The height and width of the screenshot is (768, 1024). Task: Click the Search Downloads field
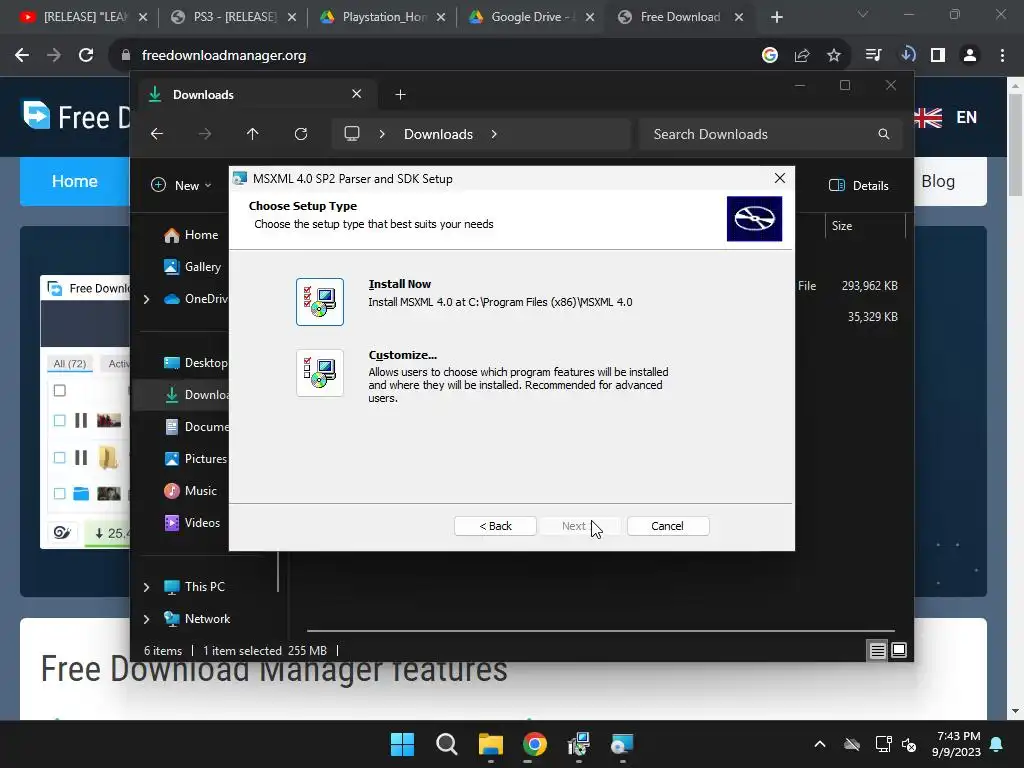pos(771,134)
